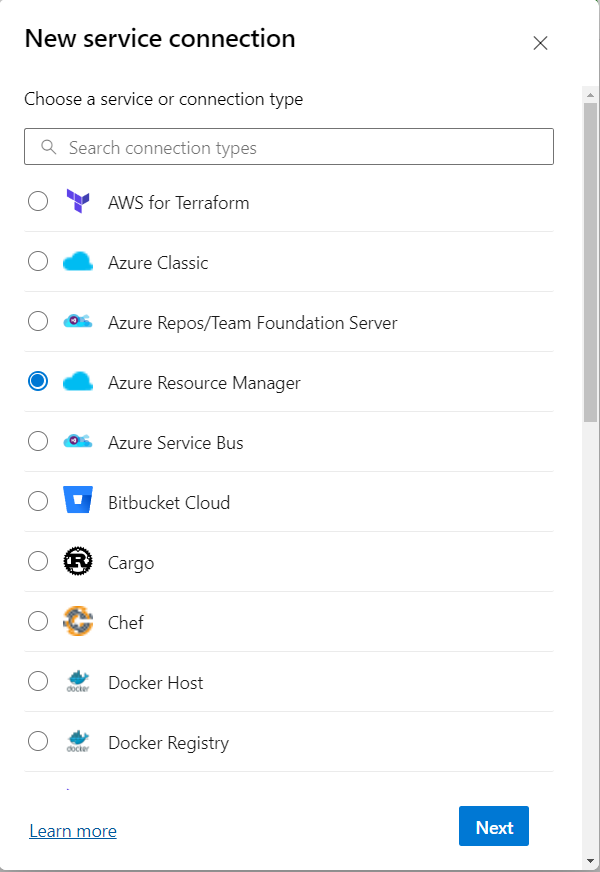Click the 'Azure Classic' label
600x872 pixels.
pyautogui.click(x=158, y=262)
